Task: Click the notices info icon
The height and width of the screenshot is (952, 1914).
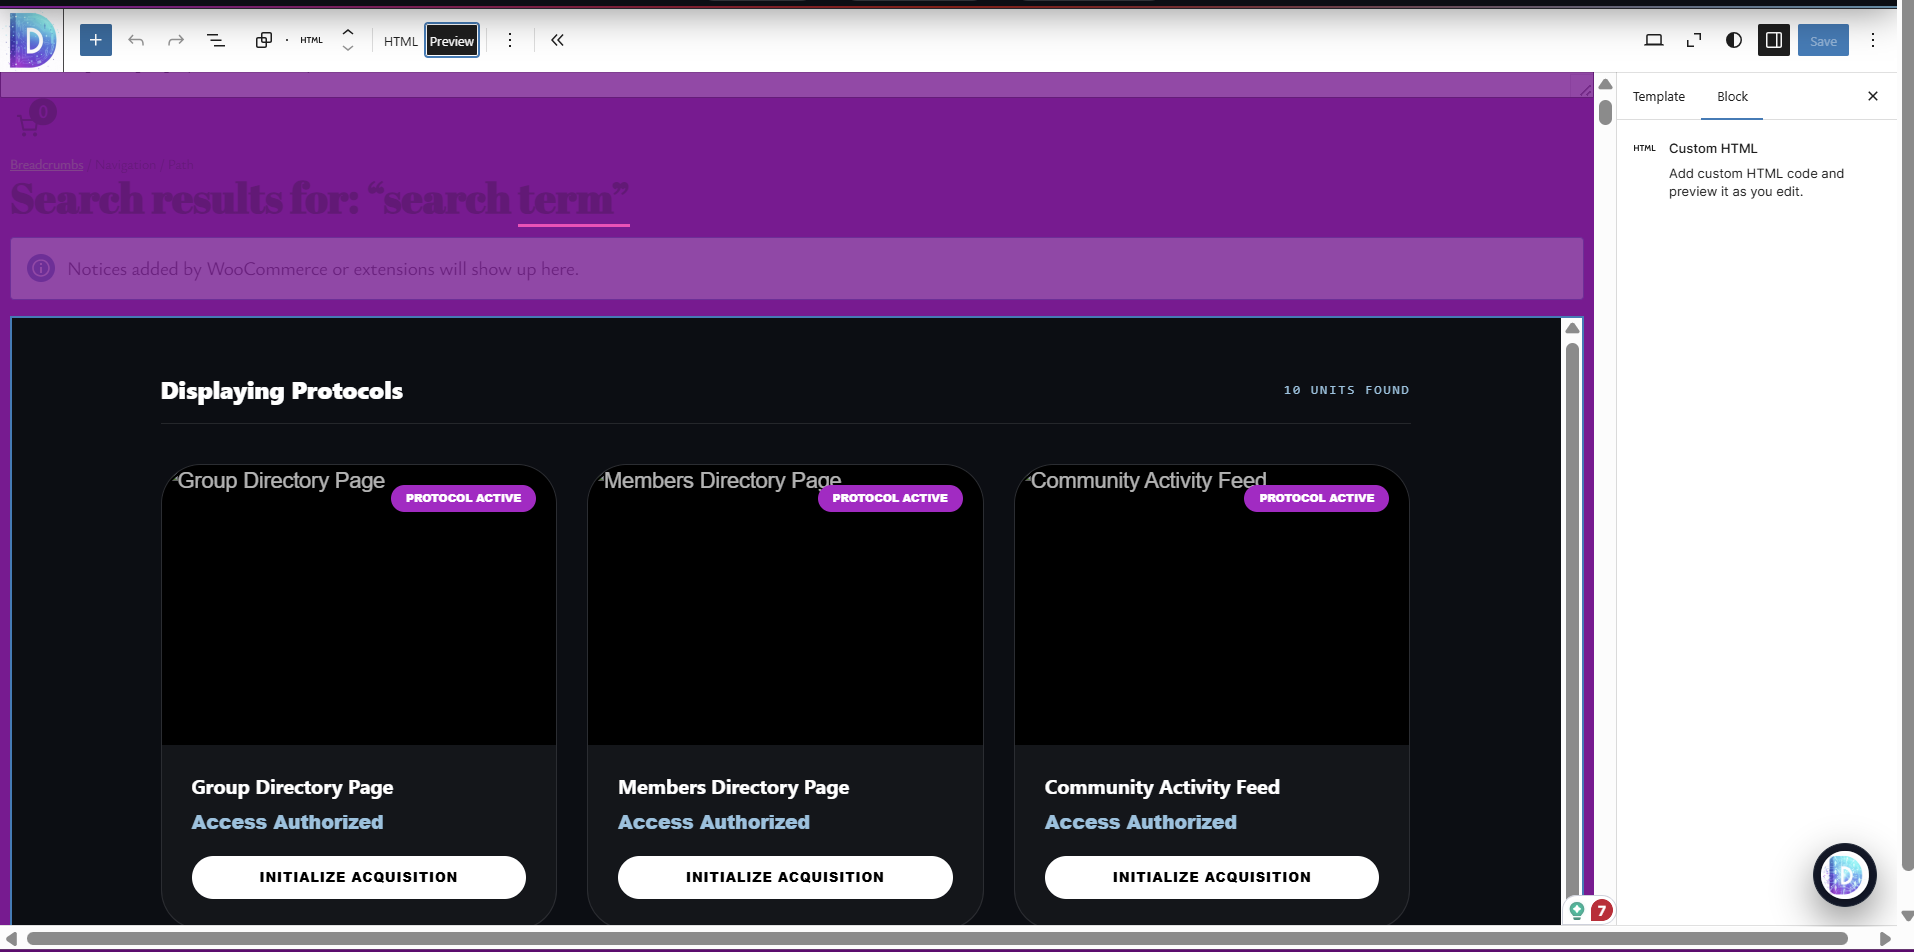Action: pos(41,268)
